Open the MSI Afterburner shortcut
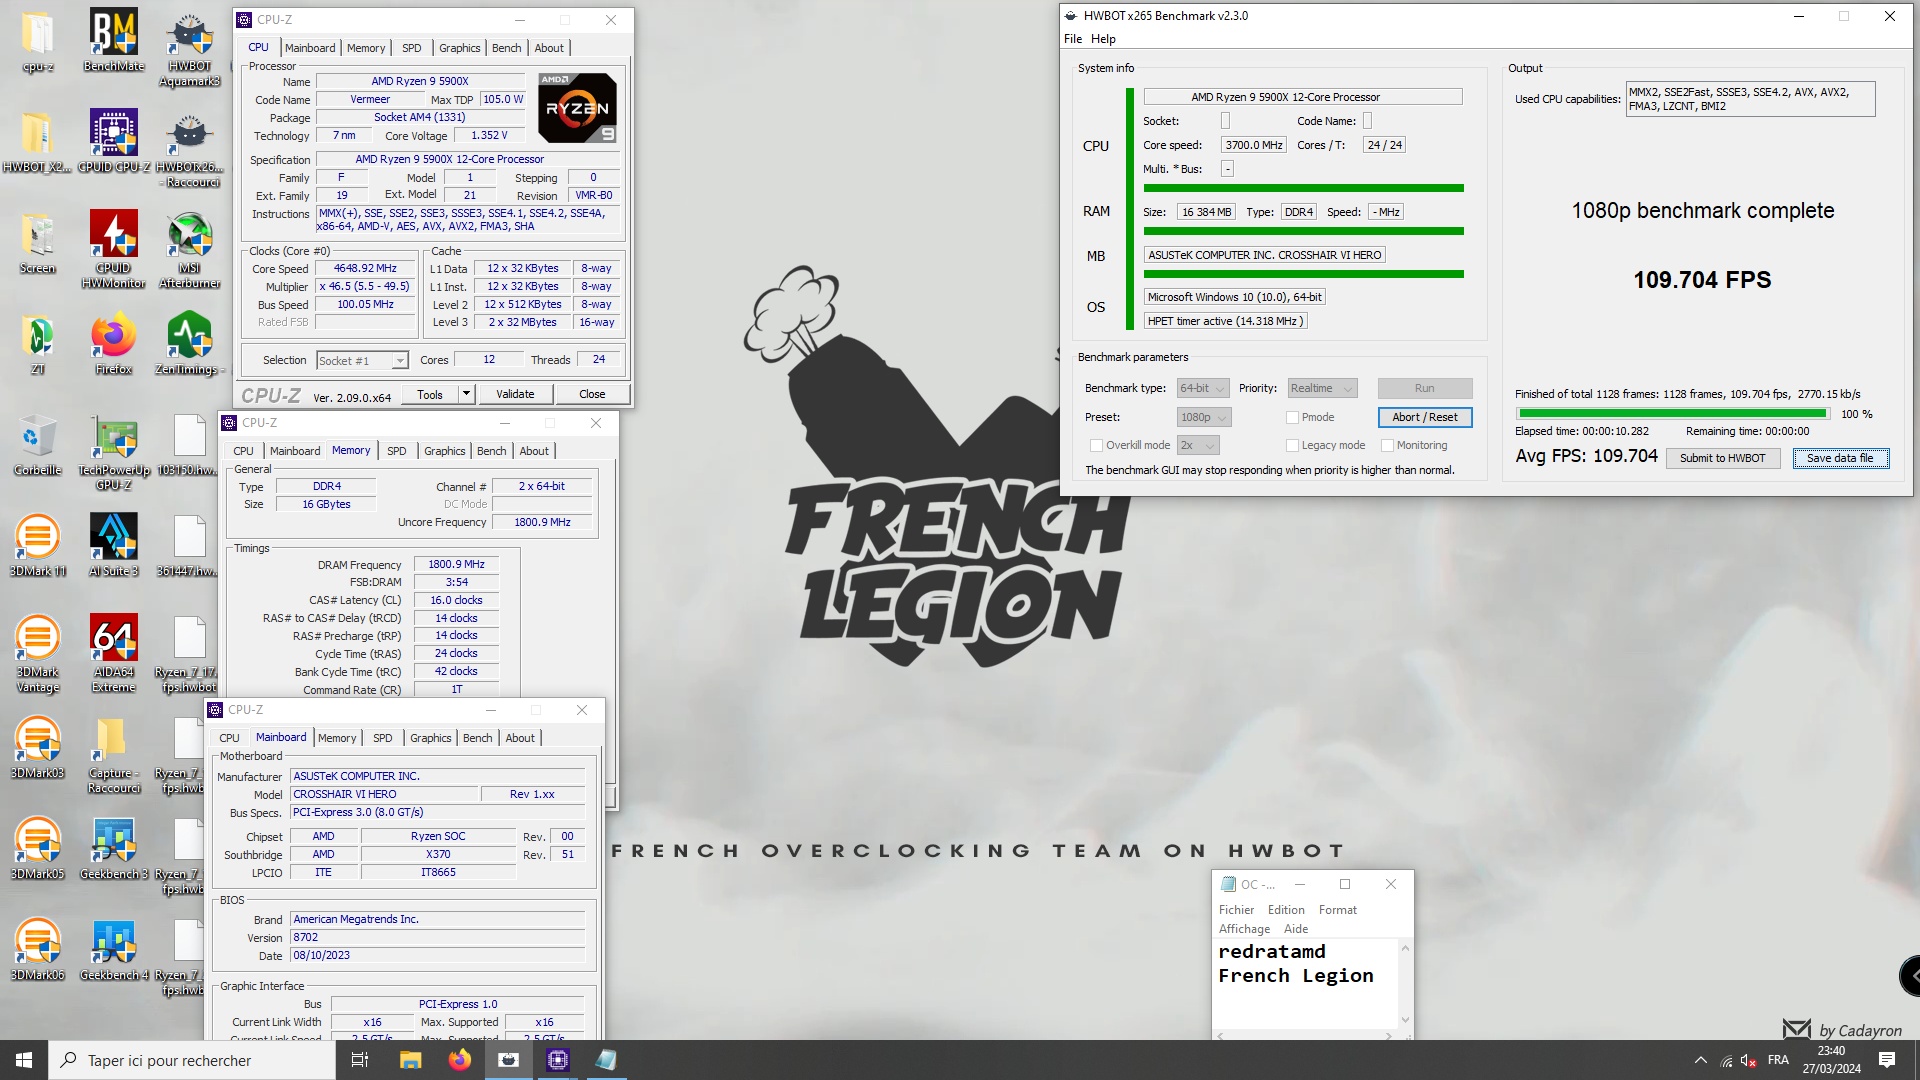Image resolution: width=1920 pixels, height=1080 pixels. coord(189,249)
